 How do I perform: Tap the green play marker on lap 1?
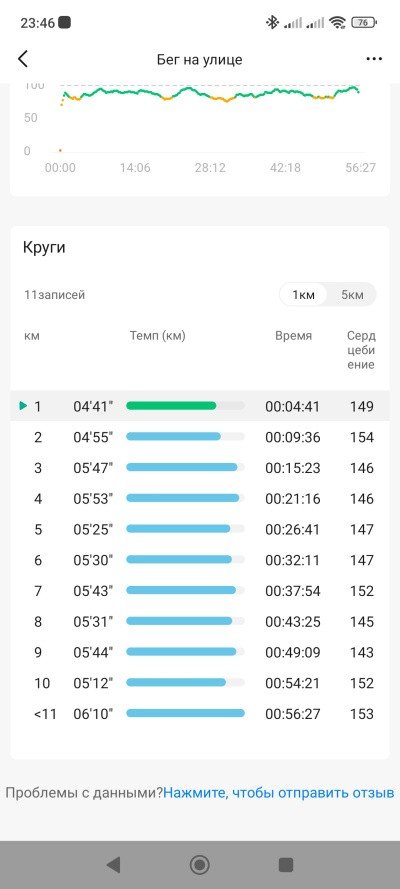23,406
